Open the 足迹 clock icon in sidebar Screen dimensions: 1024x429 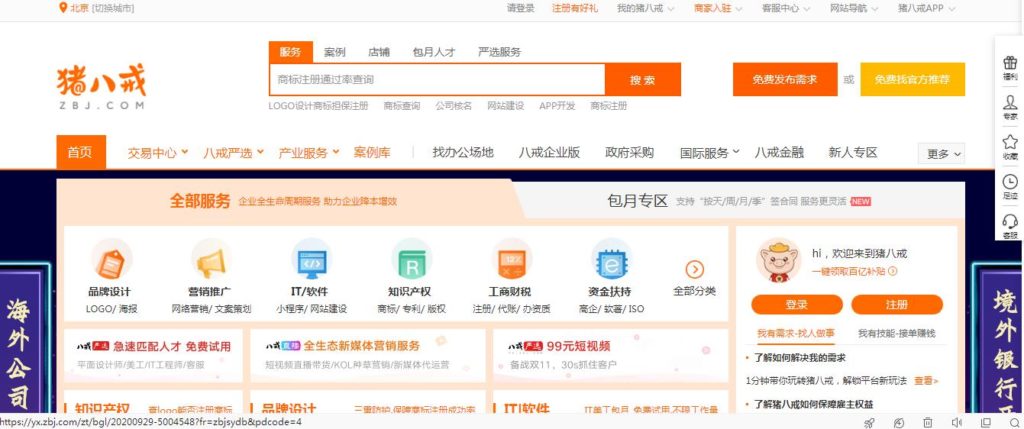[1010, 182]
